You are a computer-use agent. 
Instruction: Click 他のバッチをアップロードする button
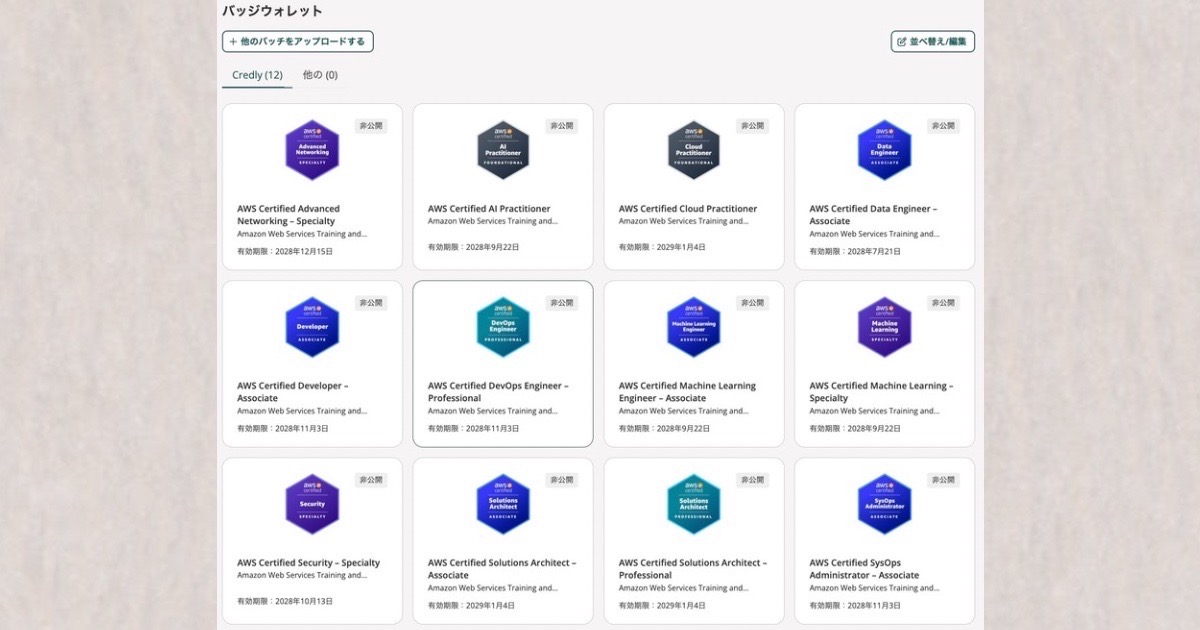[x=298, y=42]
